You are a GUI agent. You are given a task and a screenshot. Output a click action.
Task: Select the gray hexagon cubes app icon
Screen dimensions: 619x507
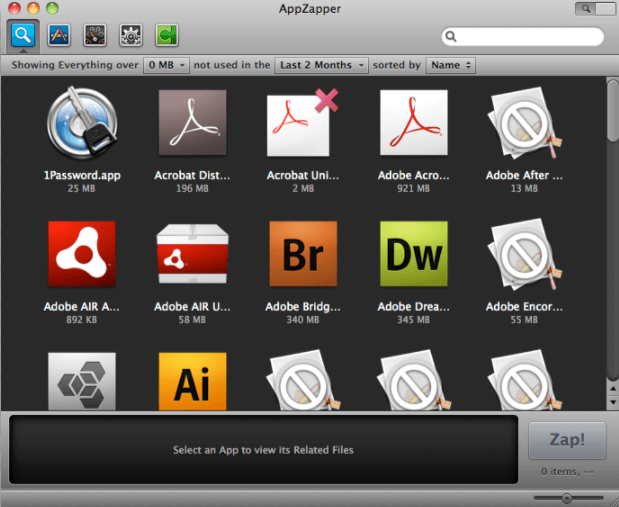click(x=82, y=381)
